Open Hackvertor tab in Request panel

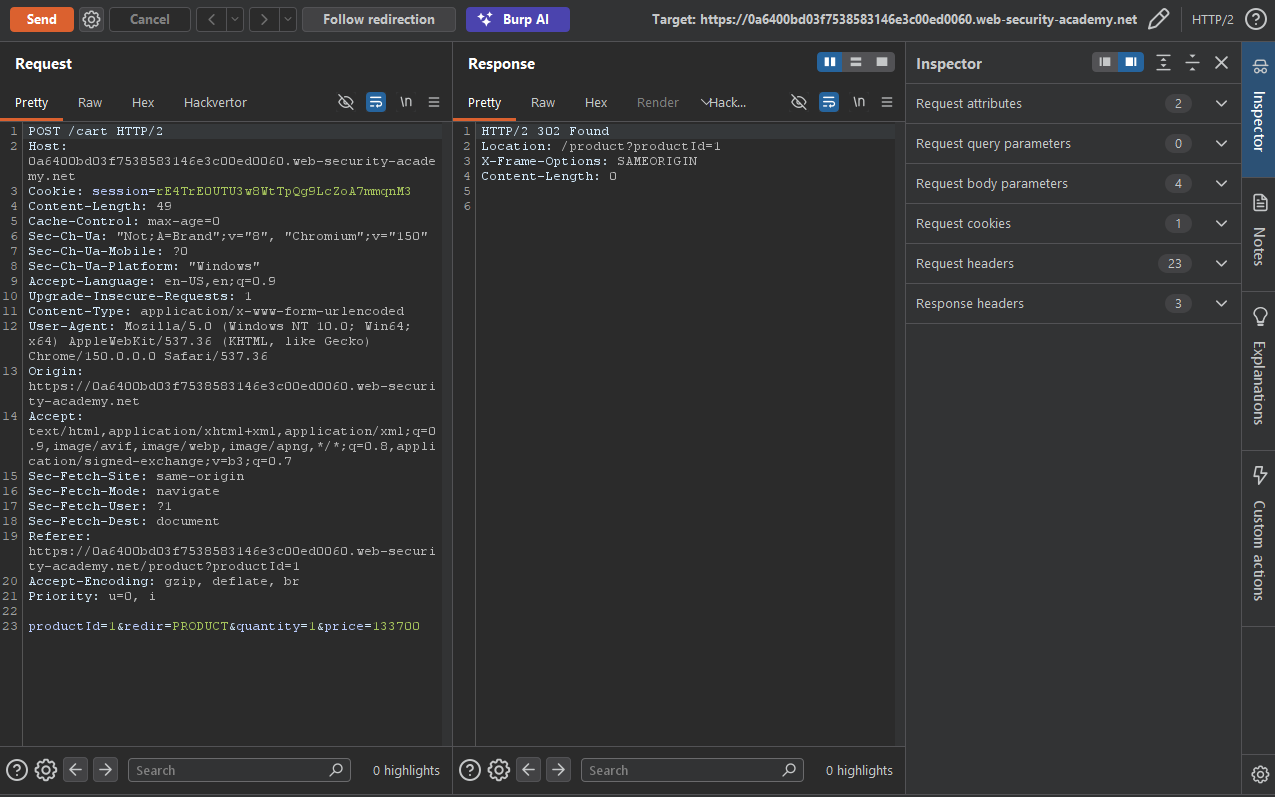tap(215, 102)
